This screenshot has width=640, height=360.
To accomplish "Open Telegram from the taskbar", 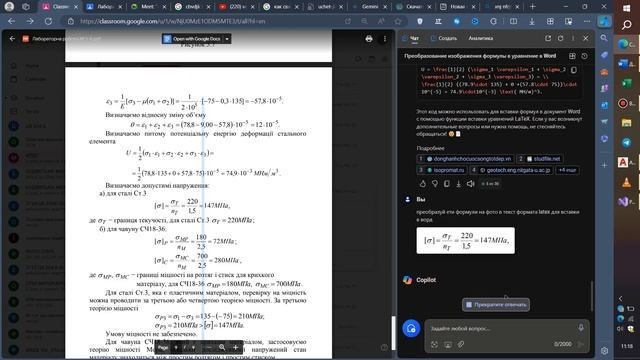I will pos(627,142).
